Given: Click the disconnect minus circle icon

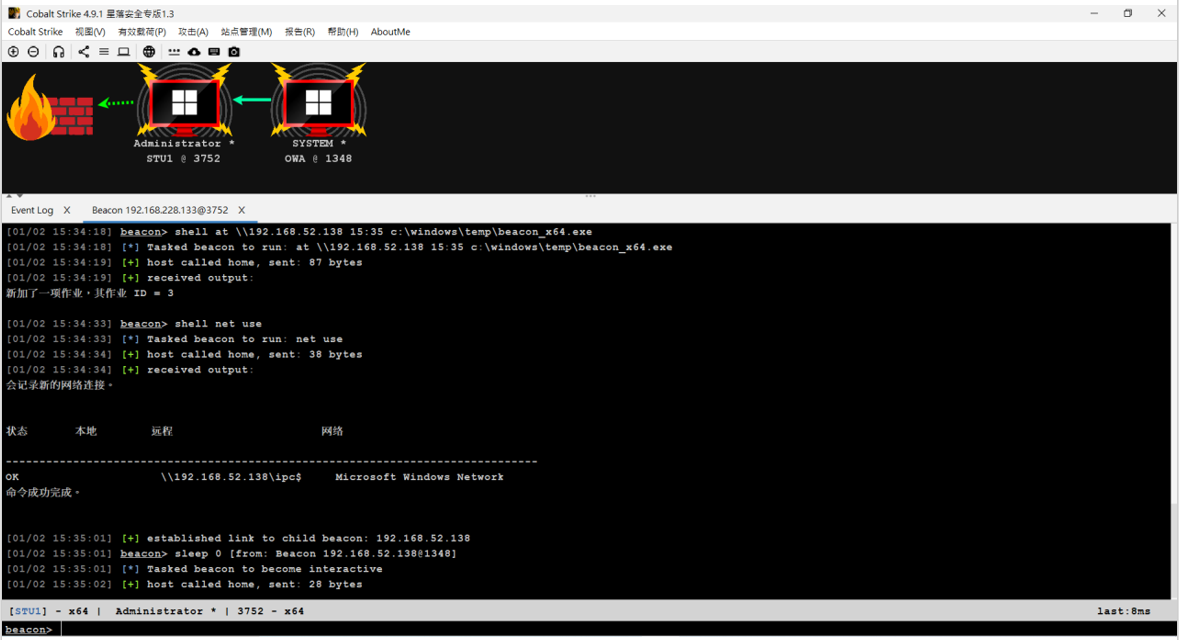Looking at the screenshot, I should (33, 52).
